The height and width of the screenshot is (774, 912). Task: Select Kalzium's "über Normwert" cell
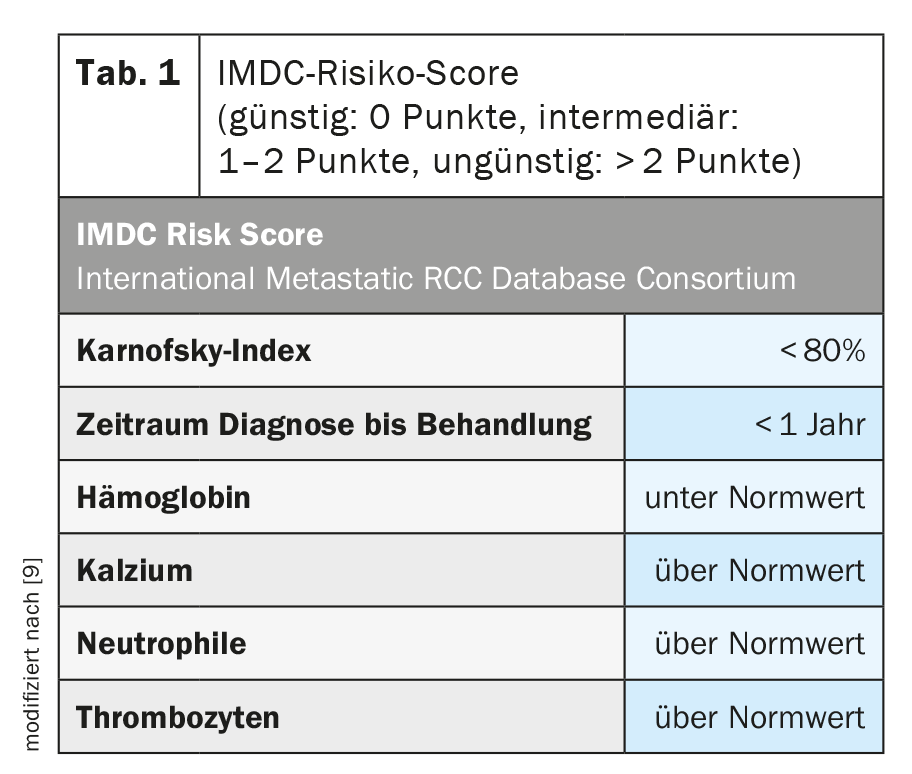[759, 571]
